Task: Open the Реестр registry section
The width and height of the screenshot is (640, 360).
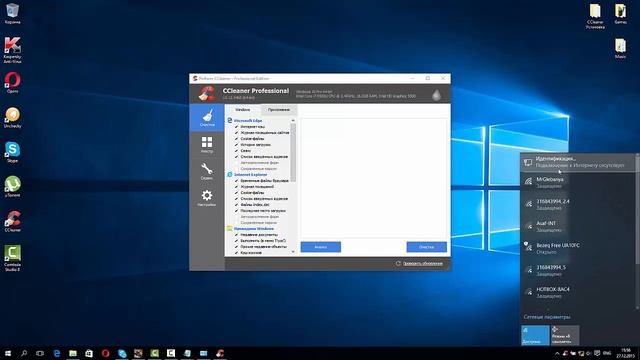Action: (x=207, y=144)
